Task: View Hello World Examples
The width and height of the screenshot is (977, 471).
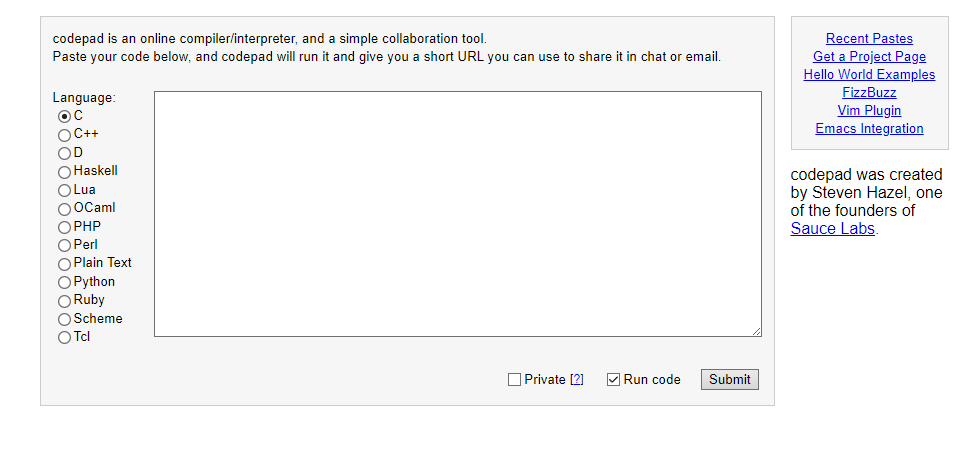Action: point(869,75)
